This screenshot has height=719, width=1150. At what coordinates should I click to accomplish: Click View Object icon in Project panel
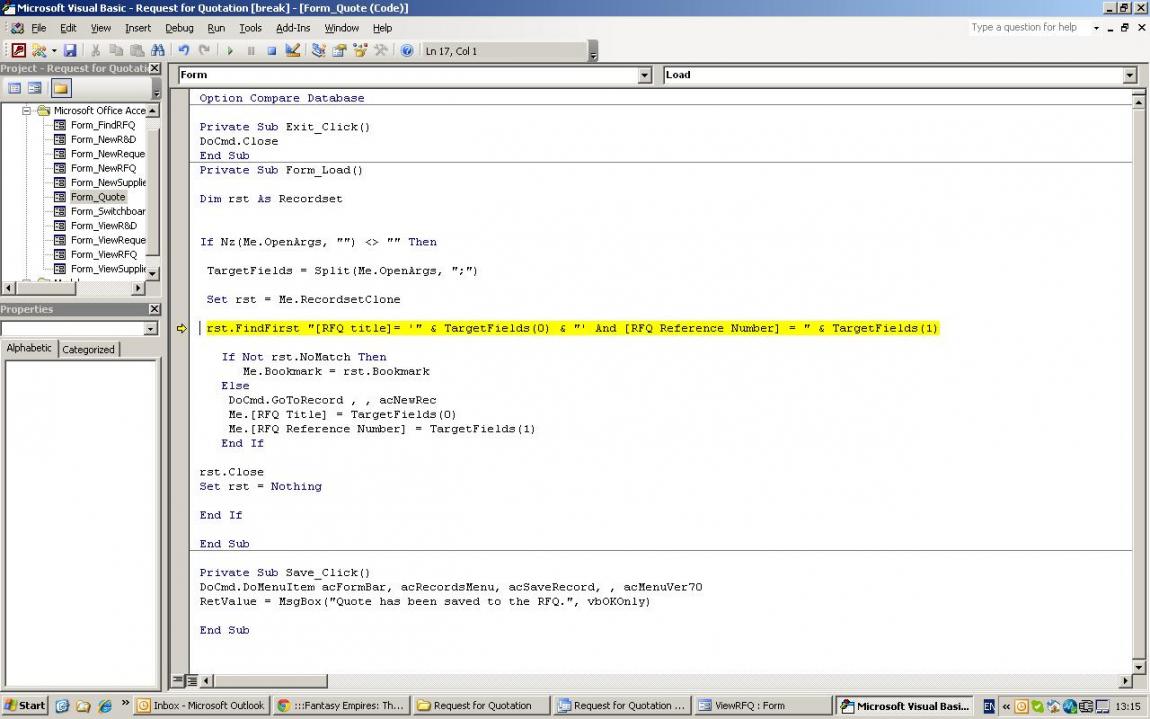point(34,88)
